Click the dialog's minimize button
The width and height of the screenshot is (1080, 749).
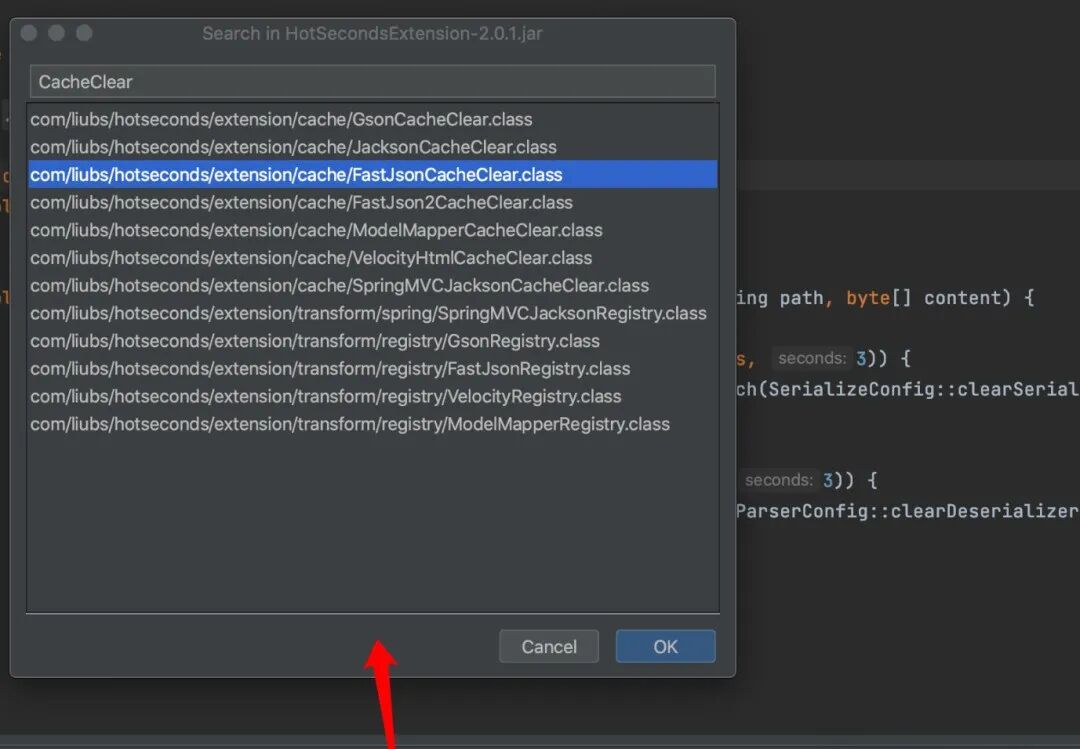(56, 33)
